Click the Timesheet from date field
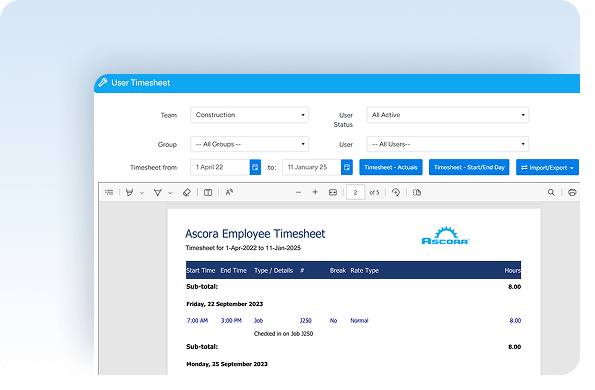Image resolution: width=595 pixels, height=390 pixels. pos(220,167)
